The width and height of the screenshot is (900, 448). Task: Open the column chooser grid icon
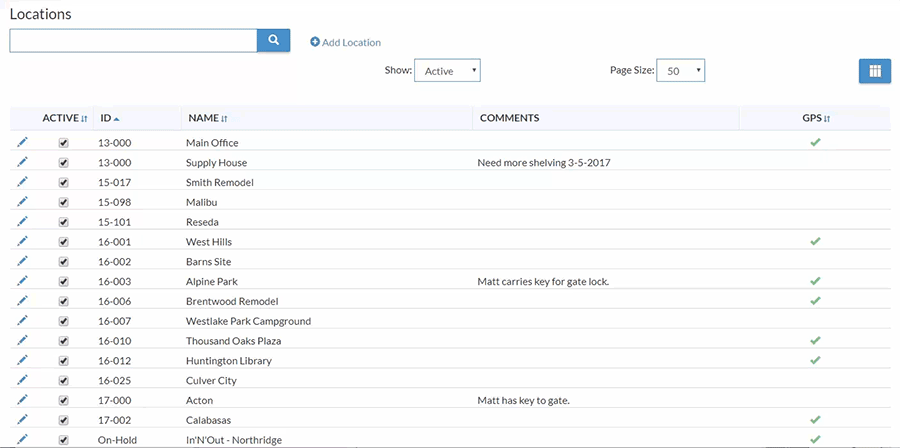[x=875, y=71]
